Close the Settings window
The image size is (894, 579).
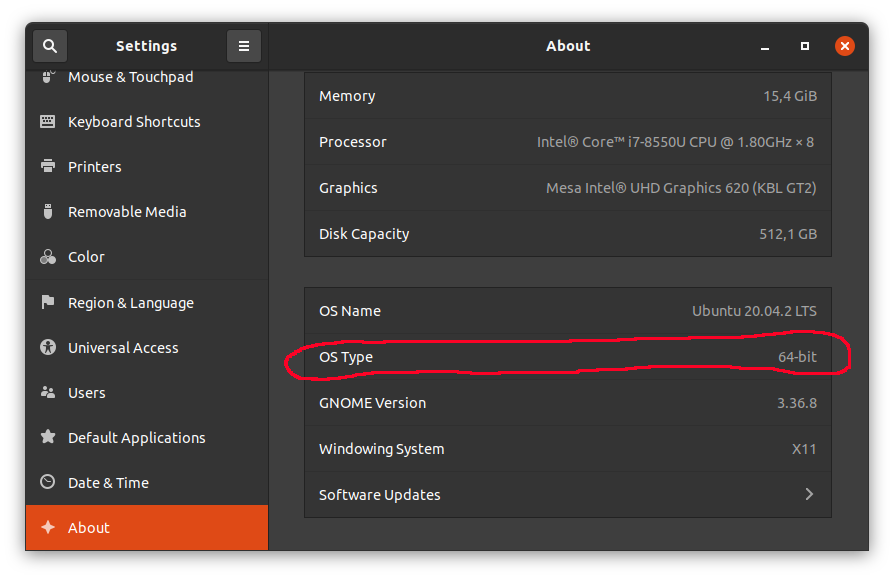pyautogui.click(x=844, y=46)
